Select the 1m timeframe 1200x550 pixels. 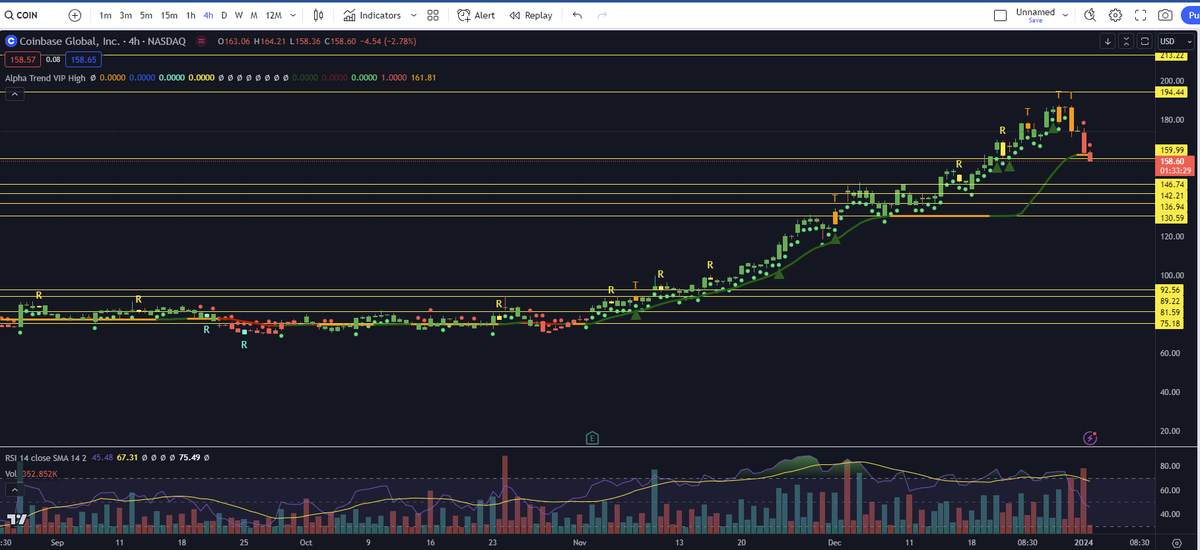click(105, 15)
